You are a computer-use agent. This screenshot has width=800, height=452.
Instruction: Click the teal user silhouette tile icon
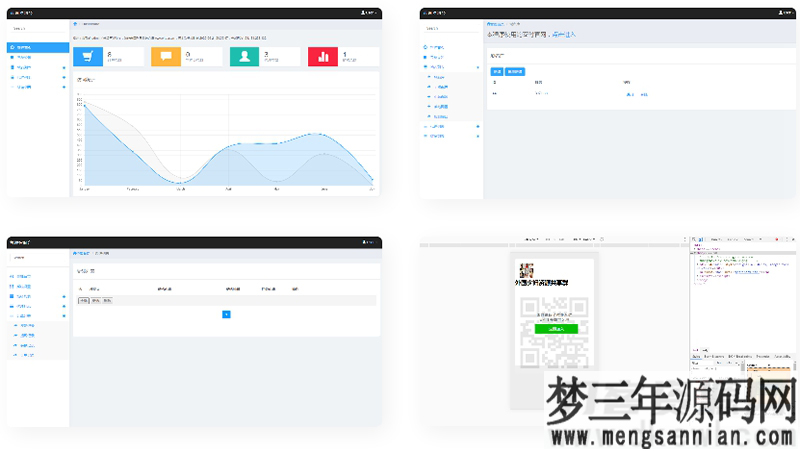point(244,57)
